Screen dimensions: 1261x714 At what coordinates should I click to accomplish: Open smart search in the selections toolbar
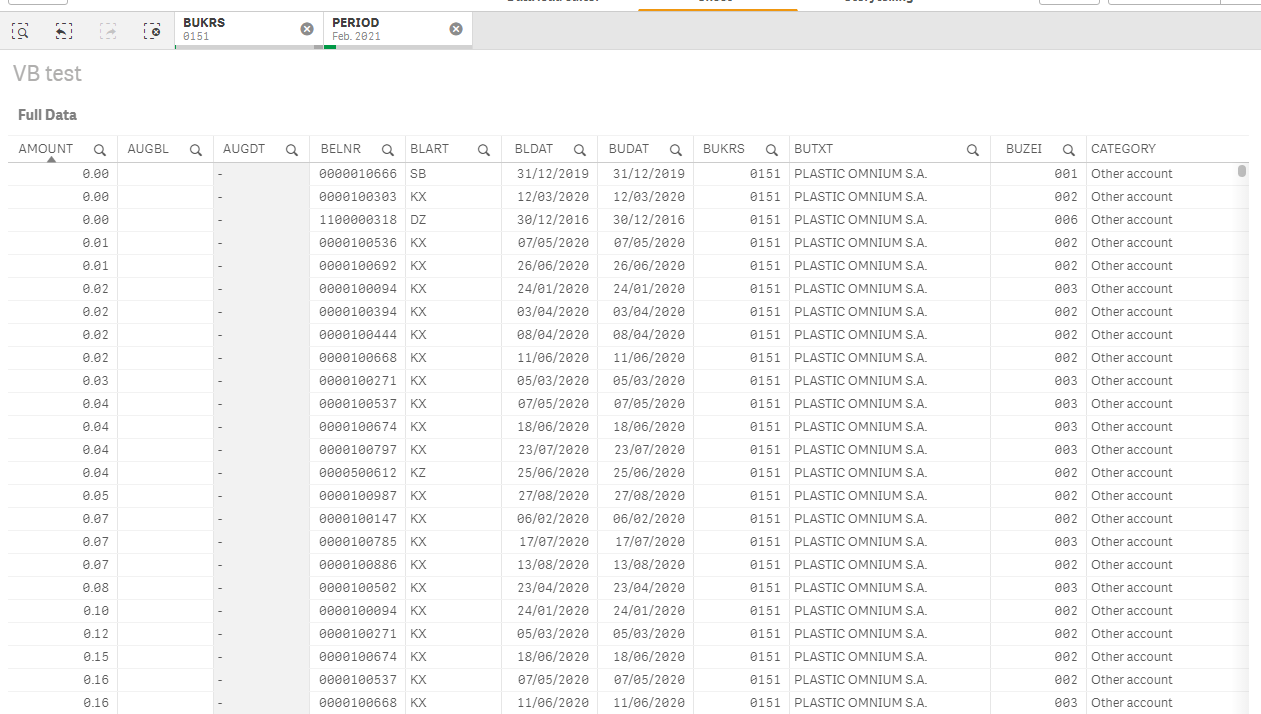(x=20, y=31)
